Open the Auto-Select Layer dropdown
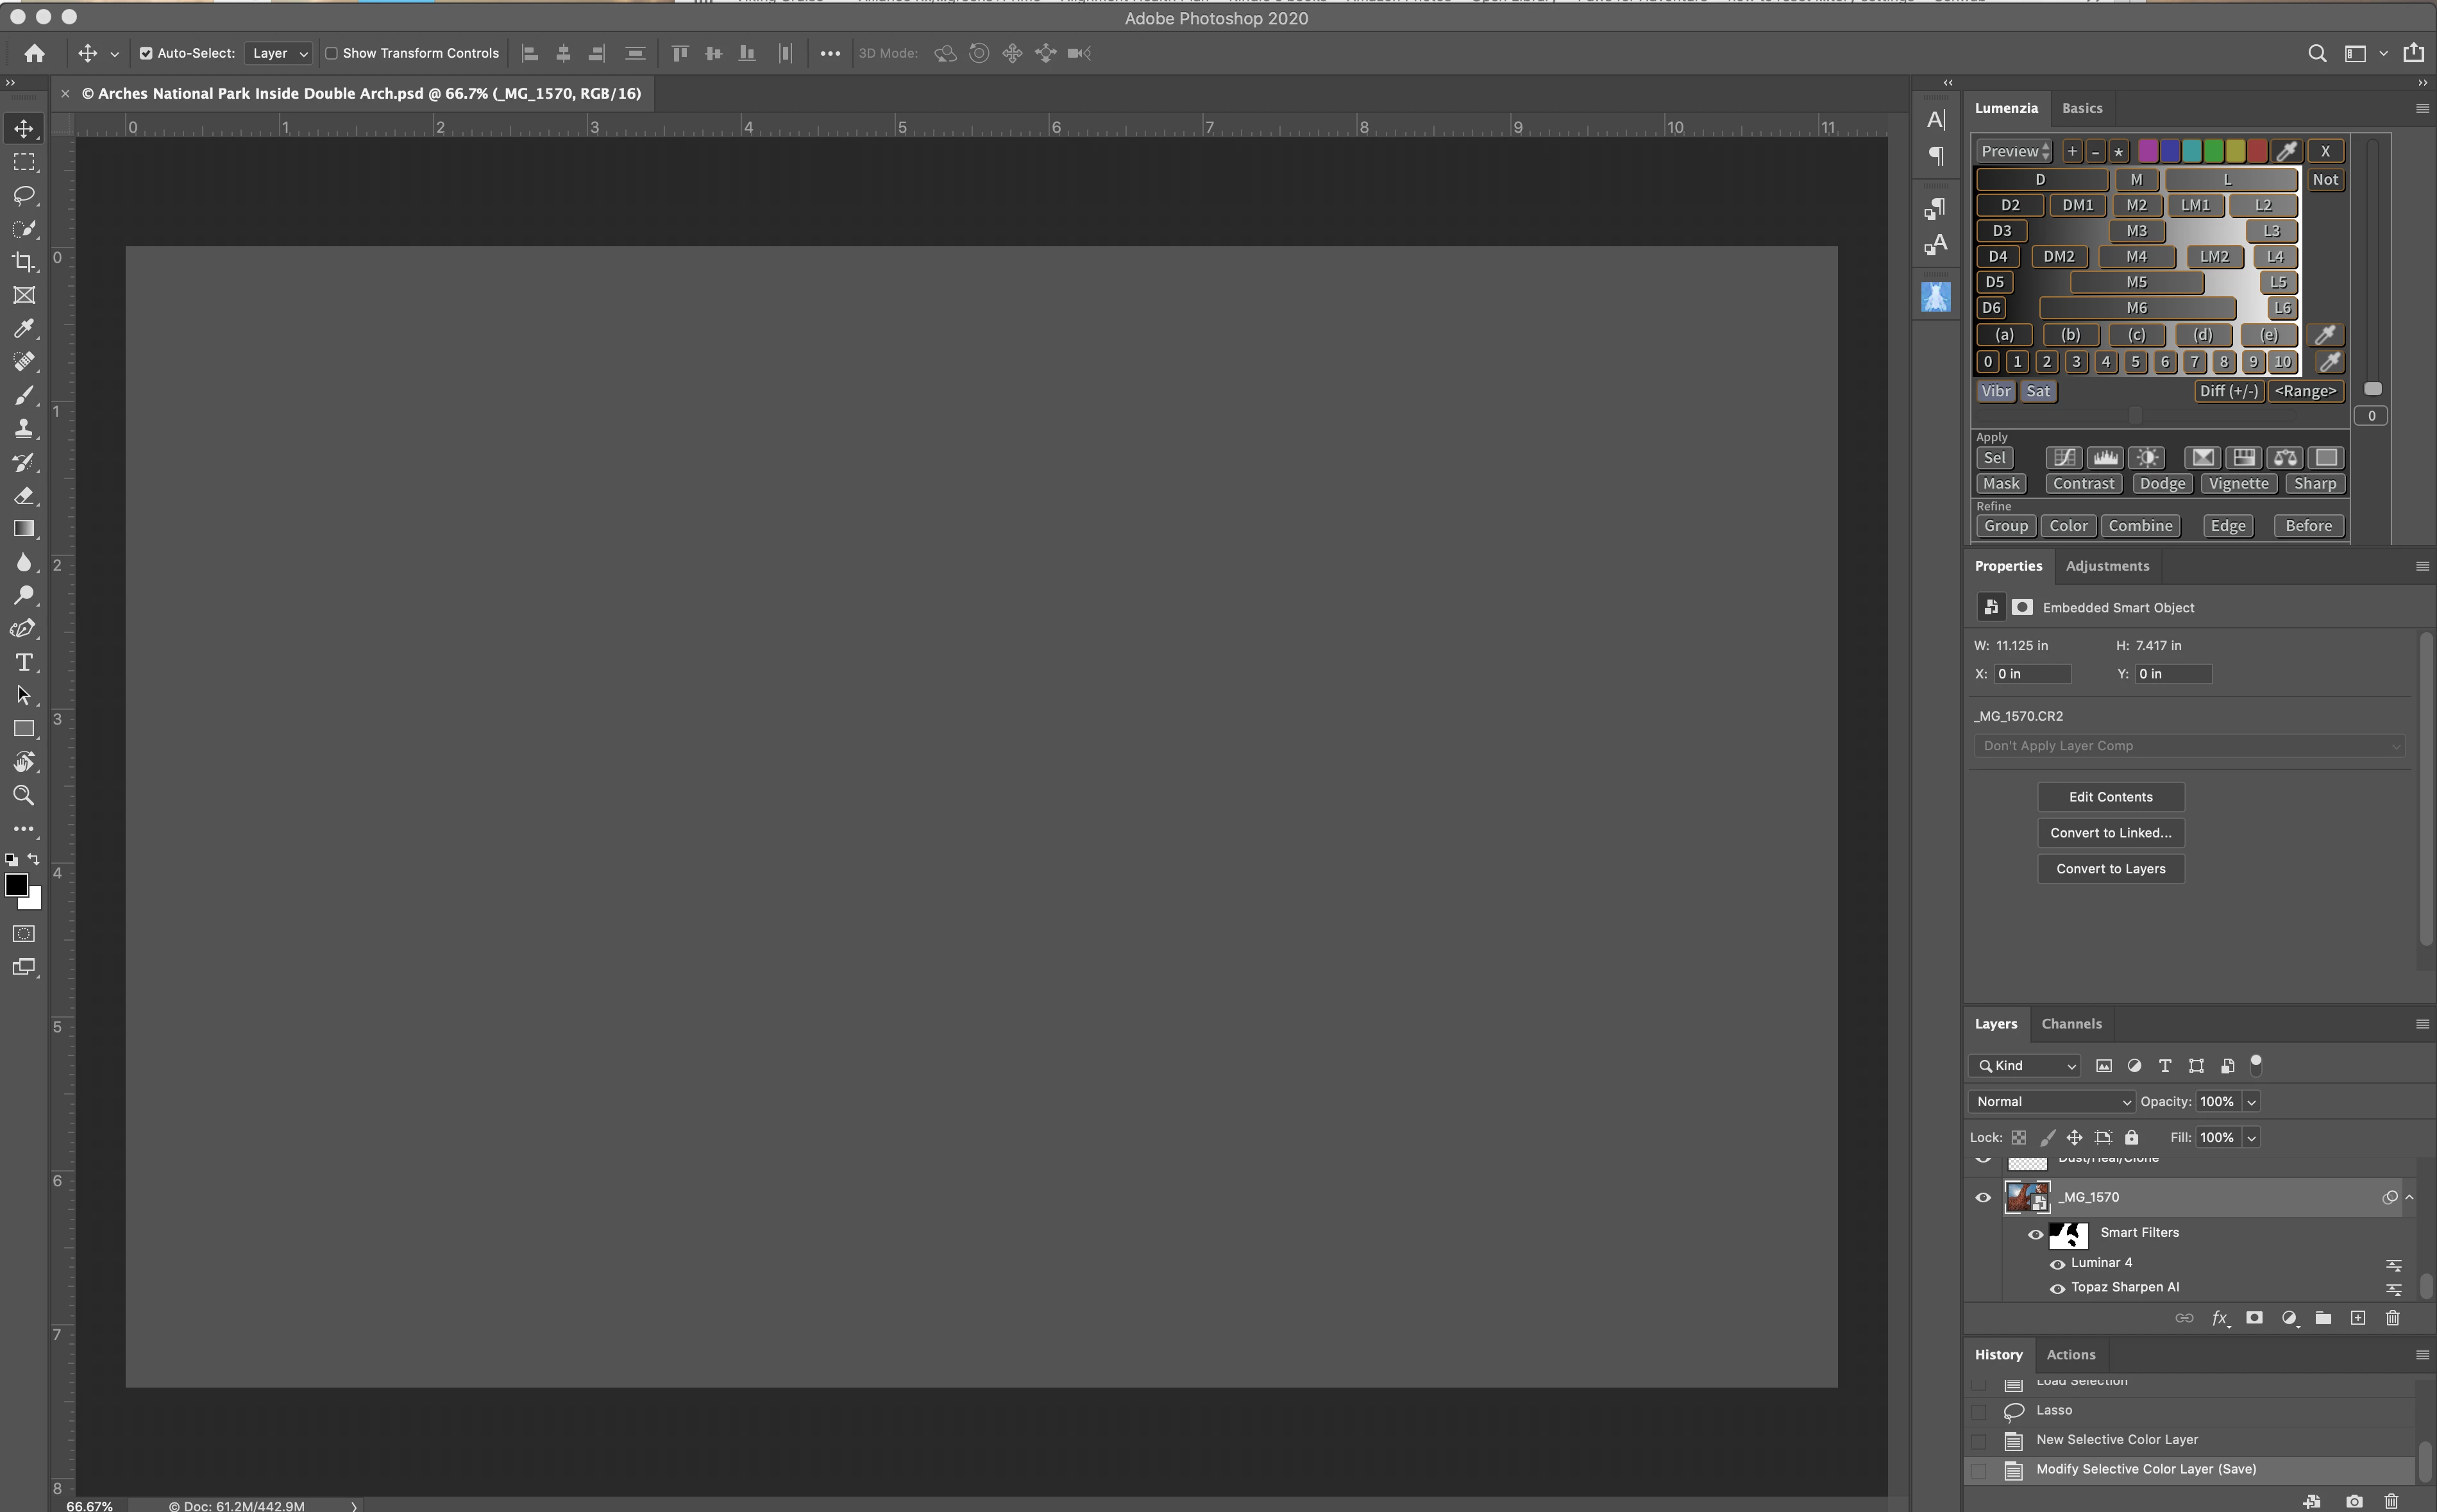The width and height of the screenshot is (2437, 1512). click(278, 53)
